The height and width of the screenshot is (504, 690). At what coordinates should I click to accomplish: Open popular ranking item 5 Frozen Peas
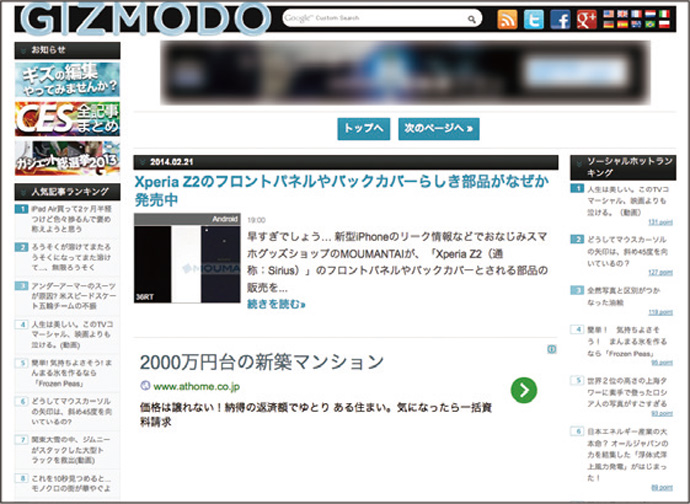(x=71, y=373)
